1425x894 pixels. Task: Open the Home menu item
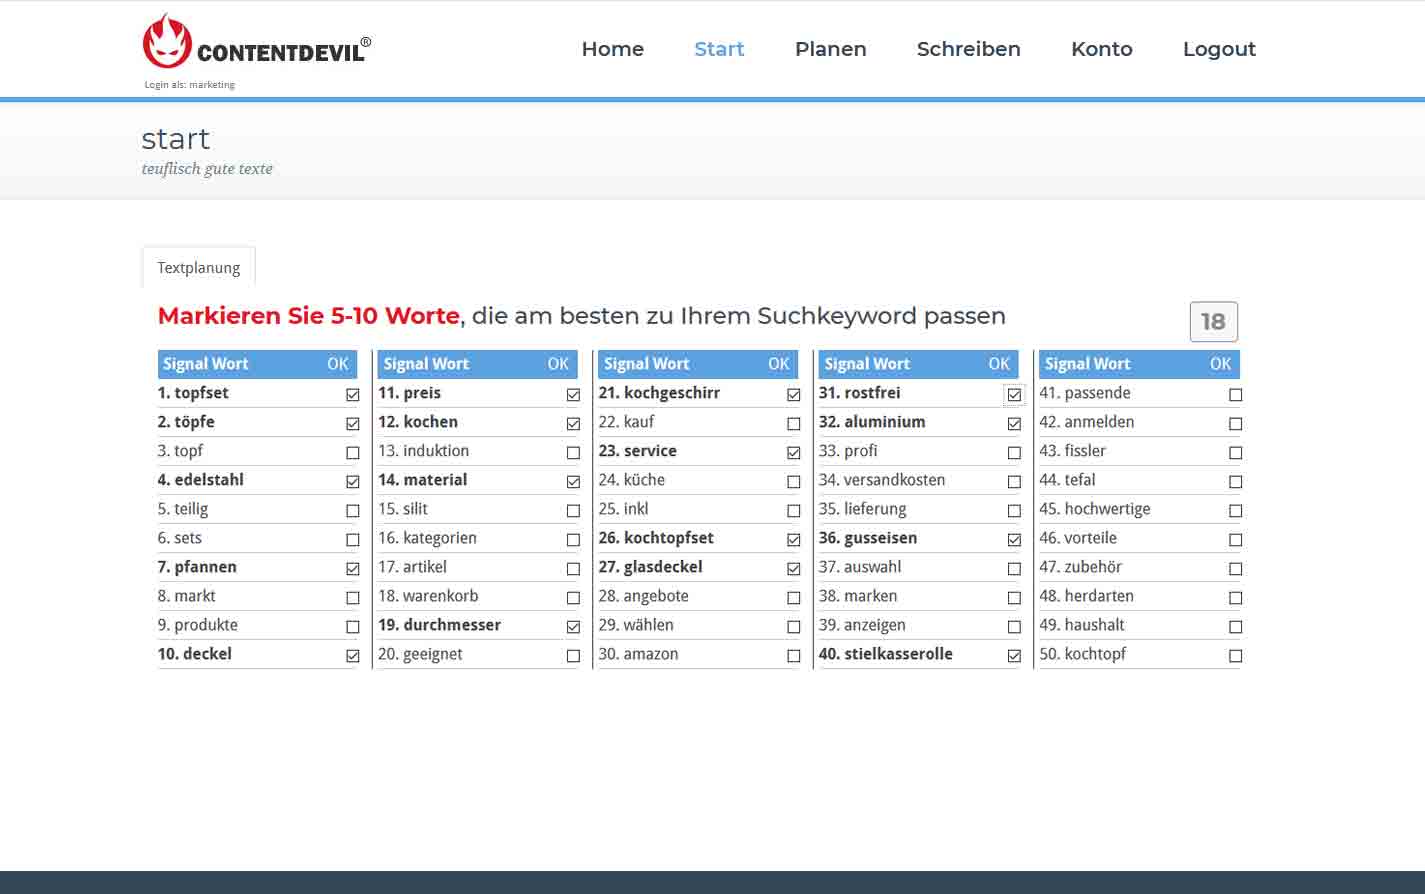[612, 49]
